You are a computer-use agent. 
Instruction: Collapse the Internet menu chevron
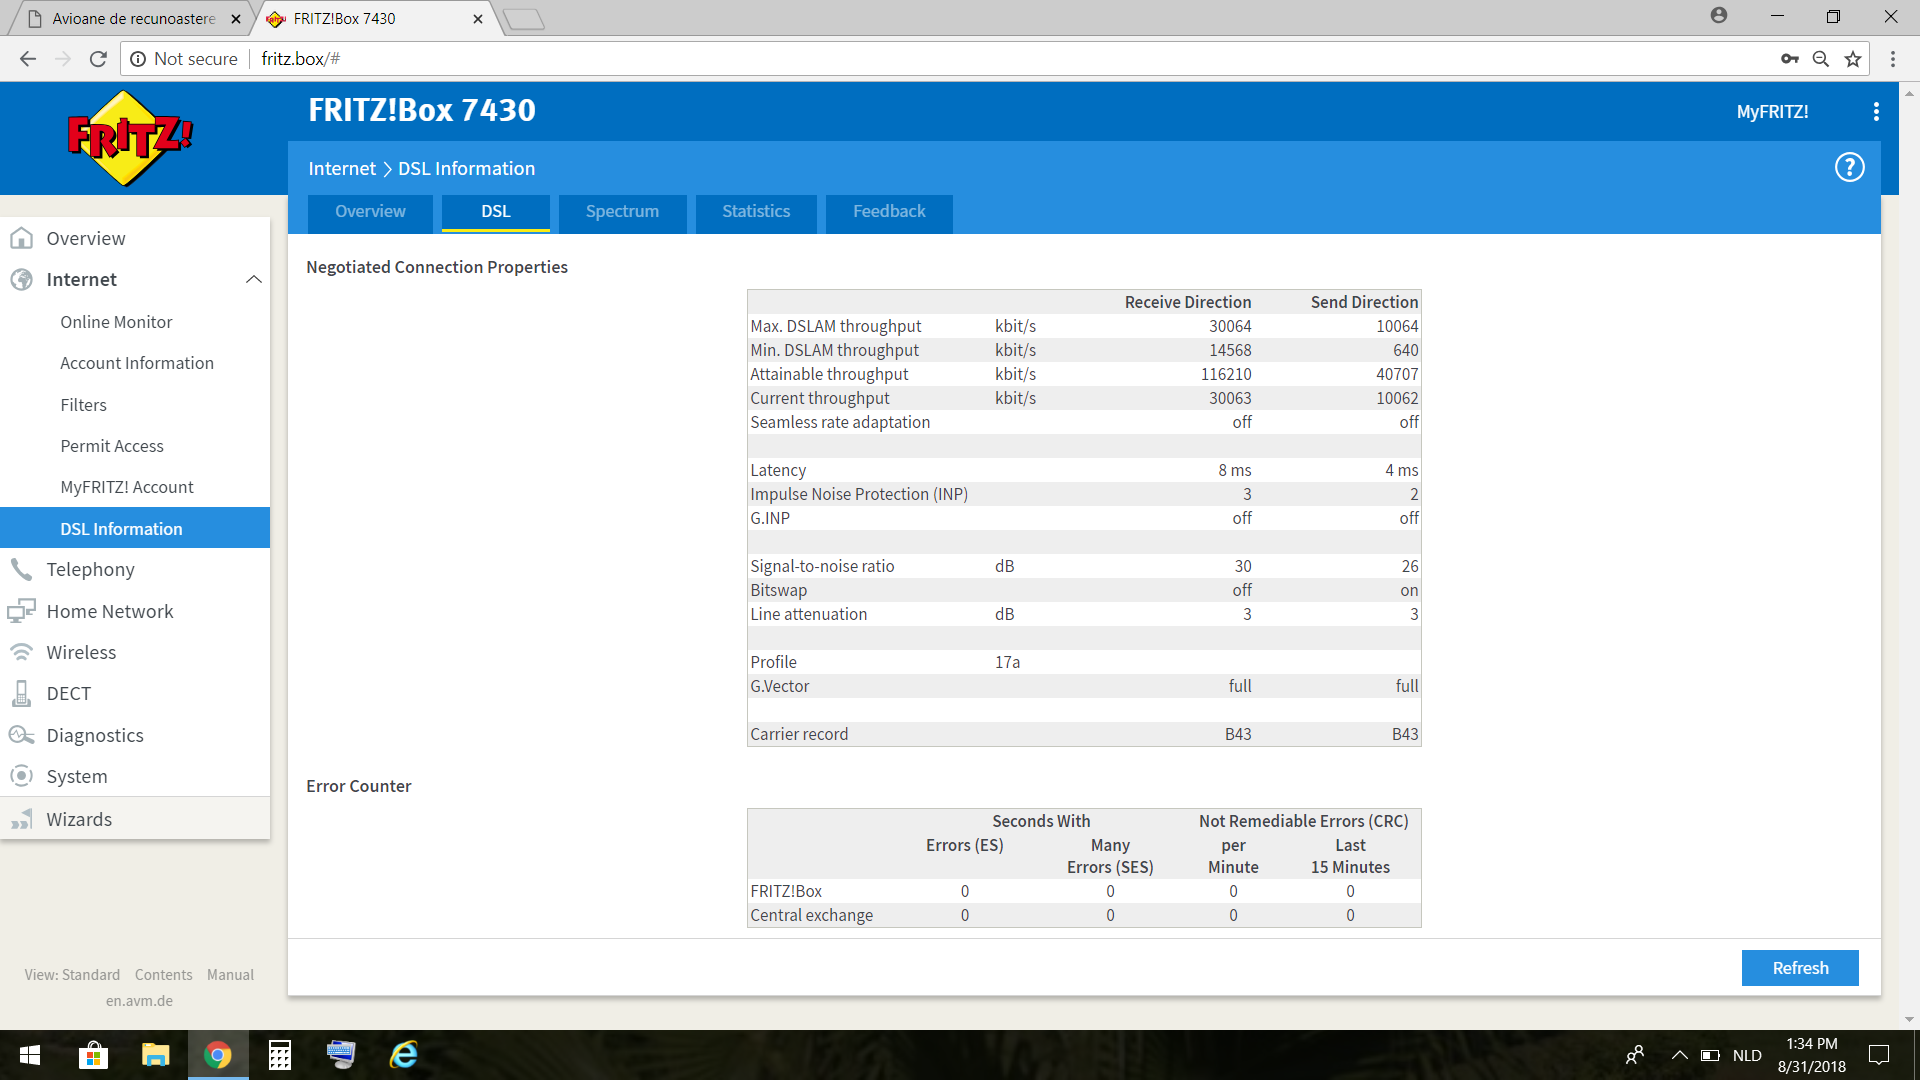click(x=254, y=280)
